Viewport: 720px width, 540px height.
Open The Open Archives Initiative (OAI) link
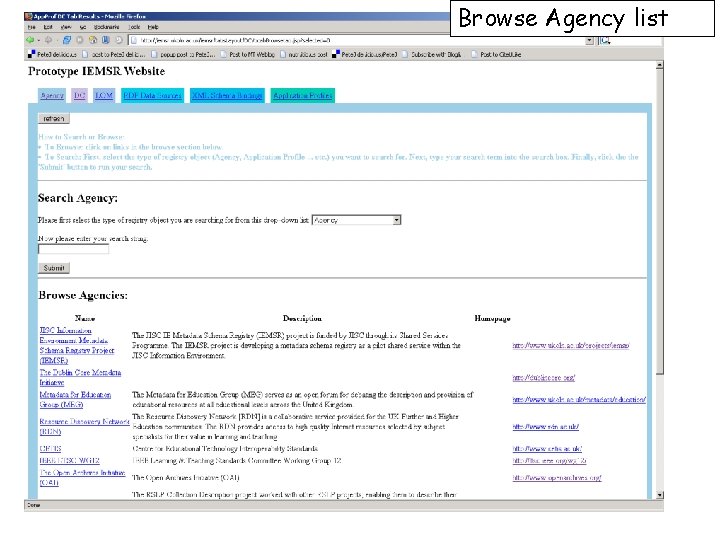tap(82, 478)
